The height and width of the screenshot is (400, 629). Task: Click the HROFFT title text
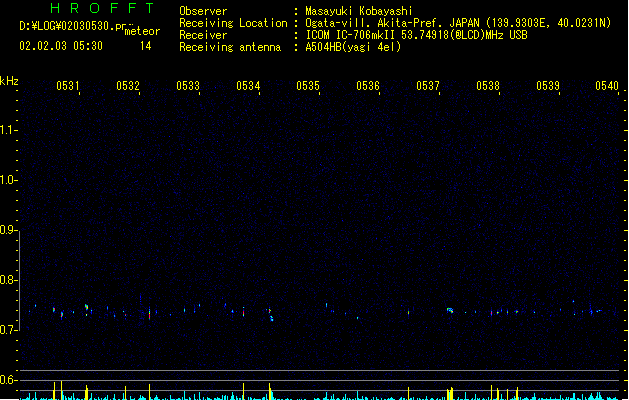103,8
